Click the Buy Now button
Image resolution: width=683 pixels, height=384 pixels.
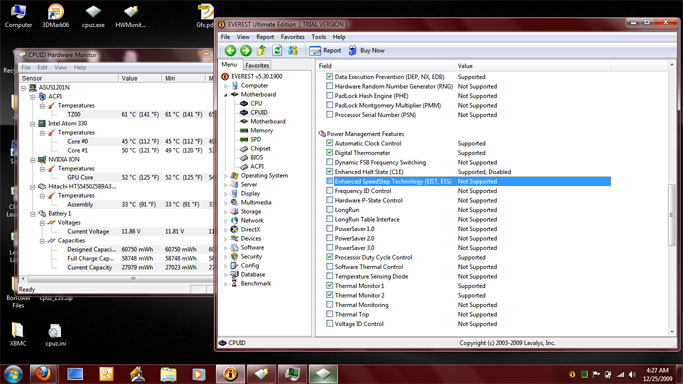pos(366,51)
